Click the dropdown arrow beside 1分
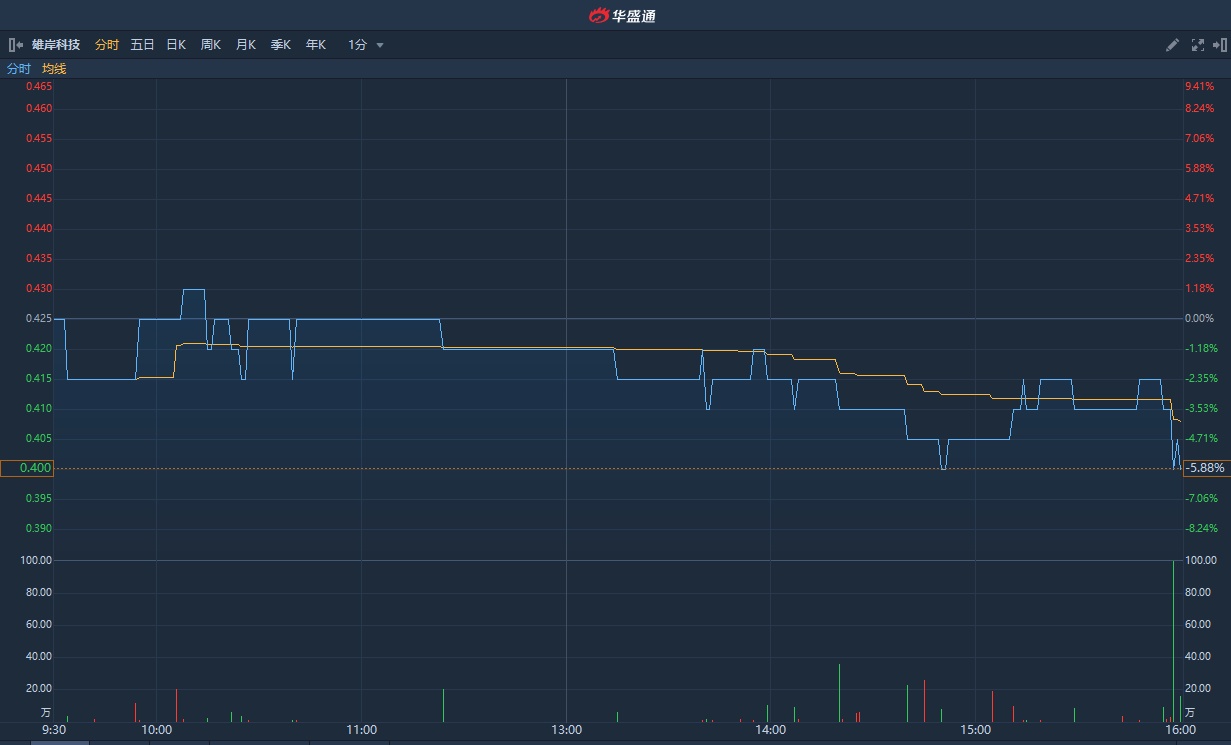1231x745 pixels. click(x=380, y=45)
